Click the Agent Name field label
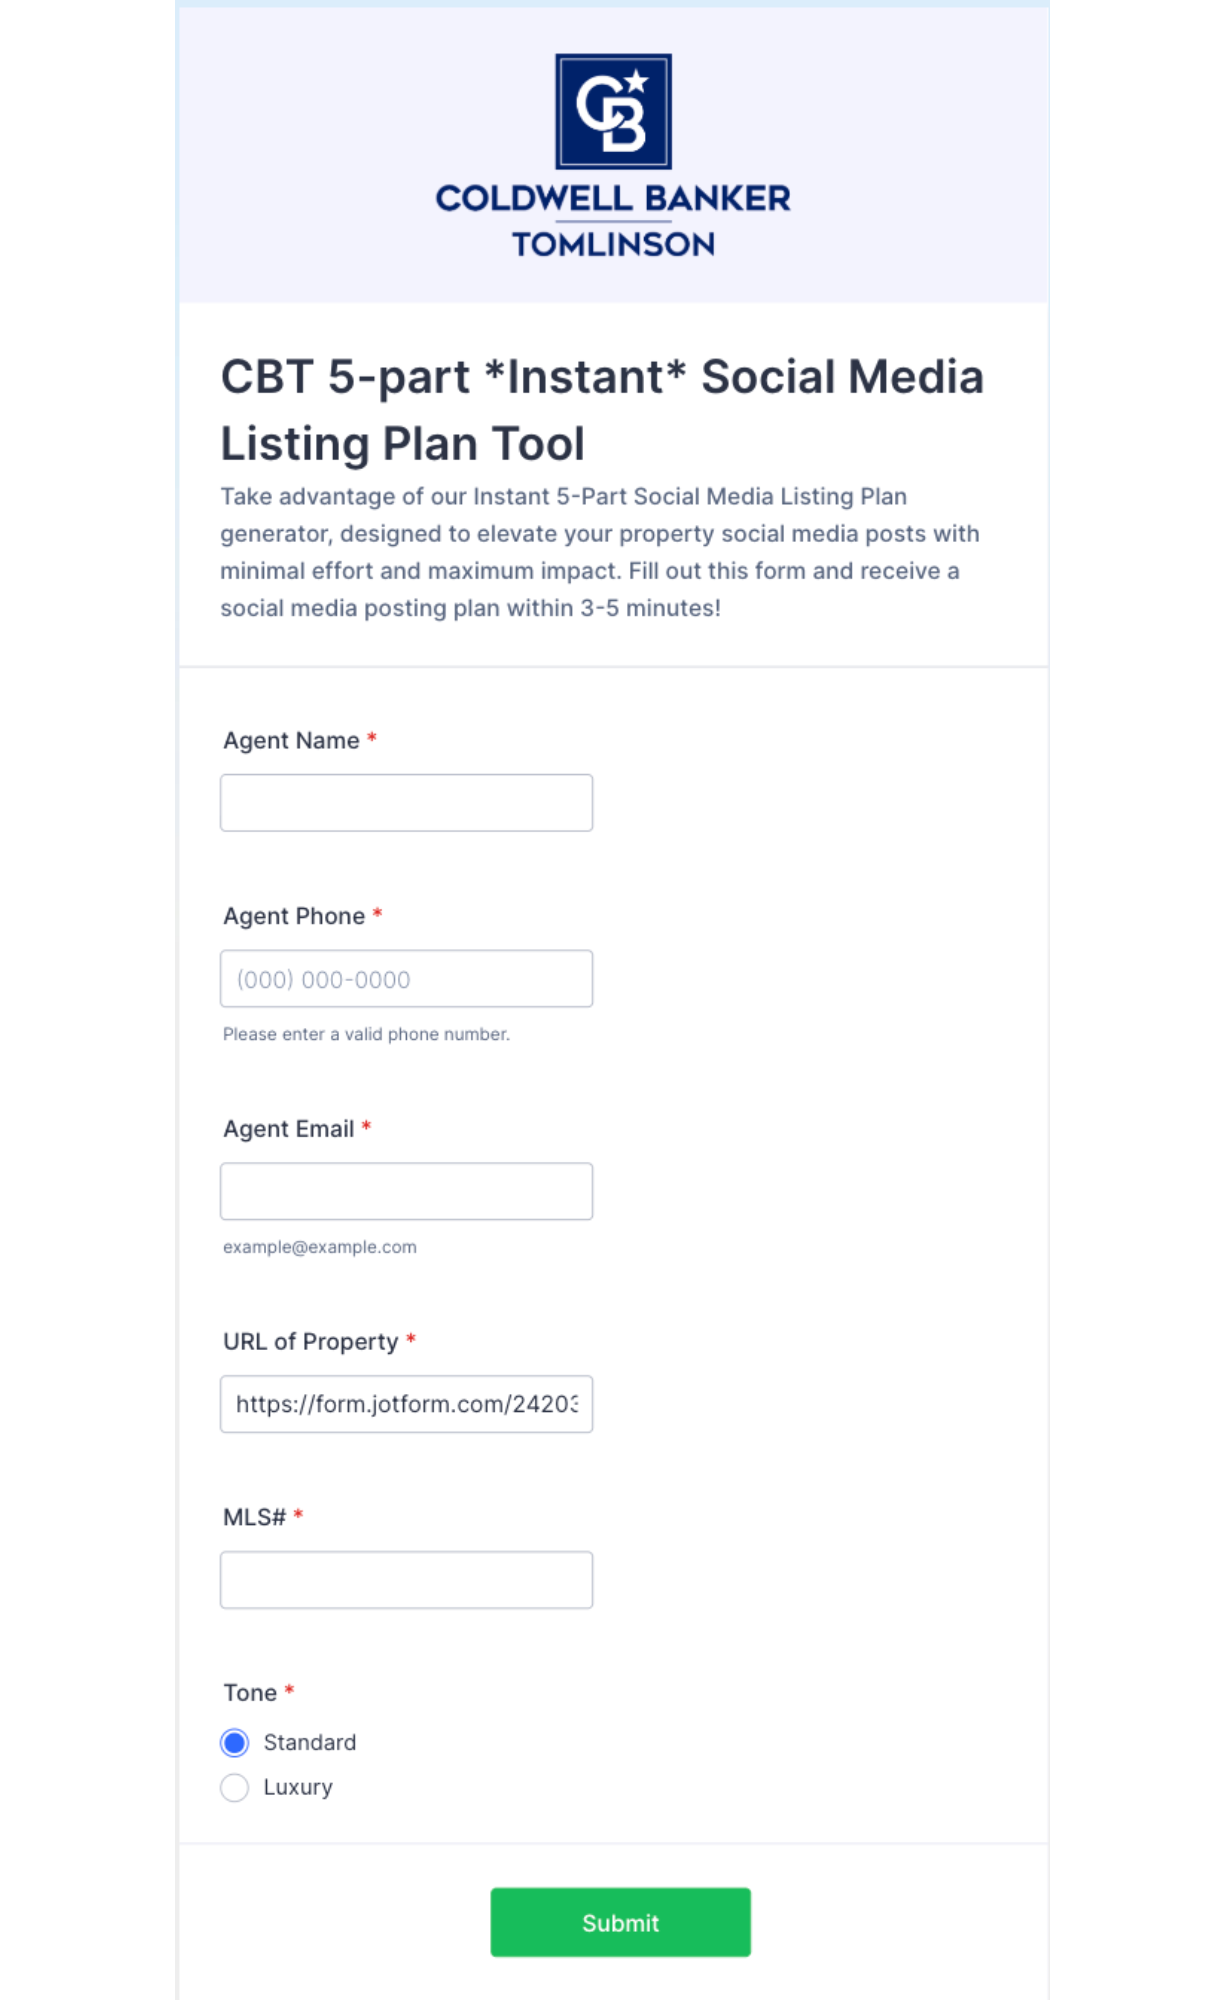The height and width of the screenshot is (2000, 1225). click(x=291, y=741)
